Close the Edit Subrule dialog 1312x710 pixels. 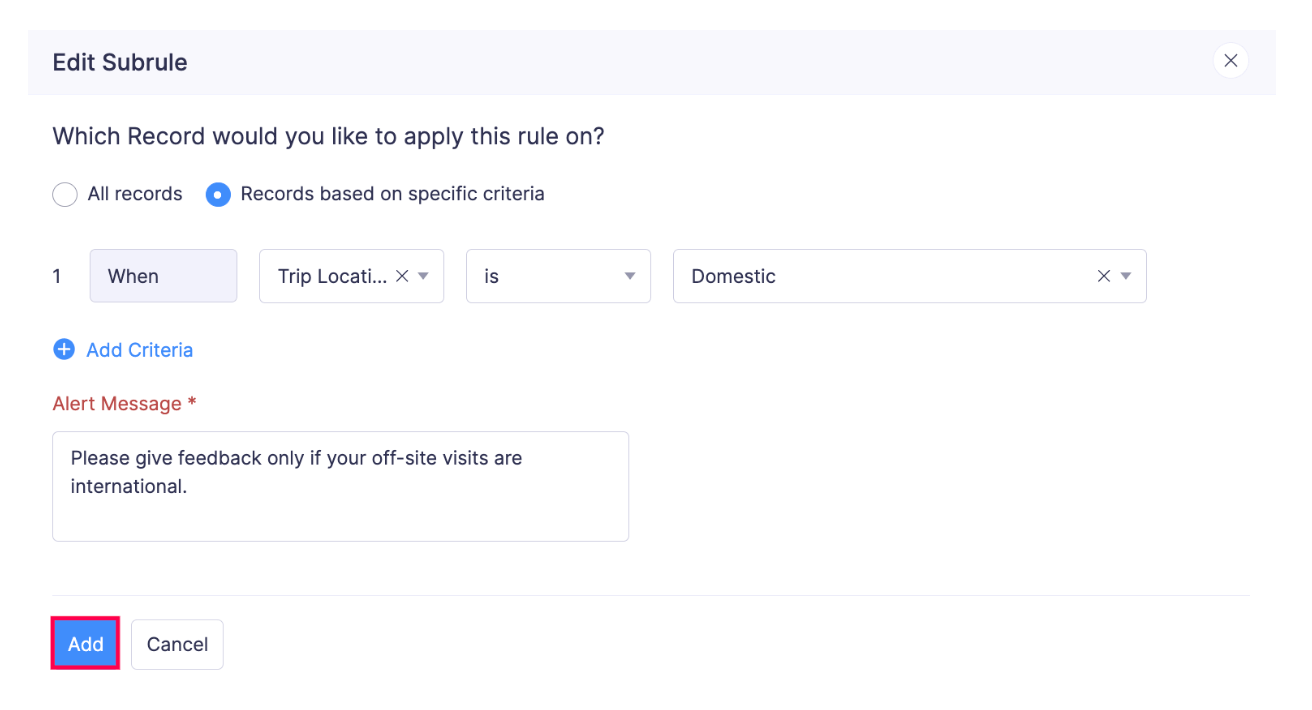pyautogui.click(x=1230, y=61)
